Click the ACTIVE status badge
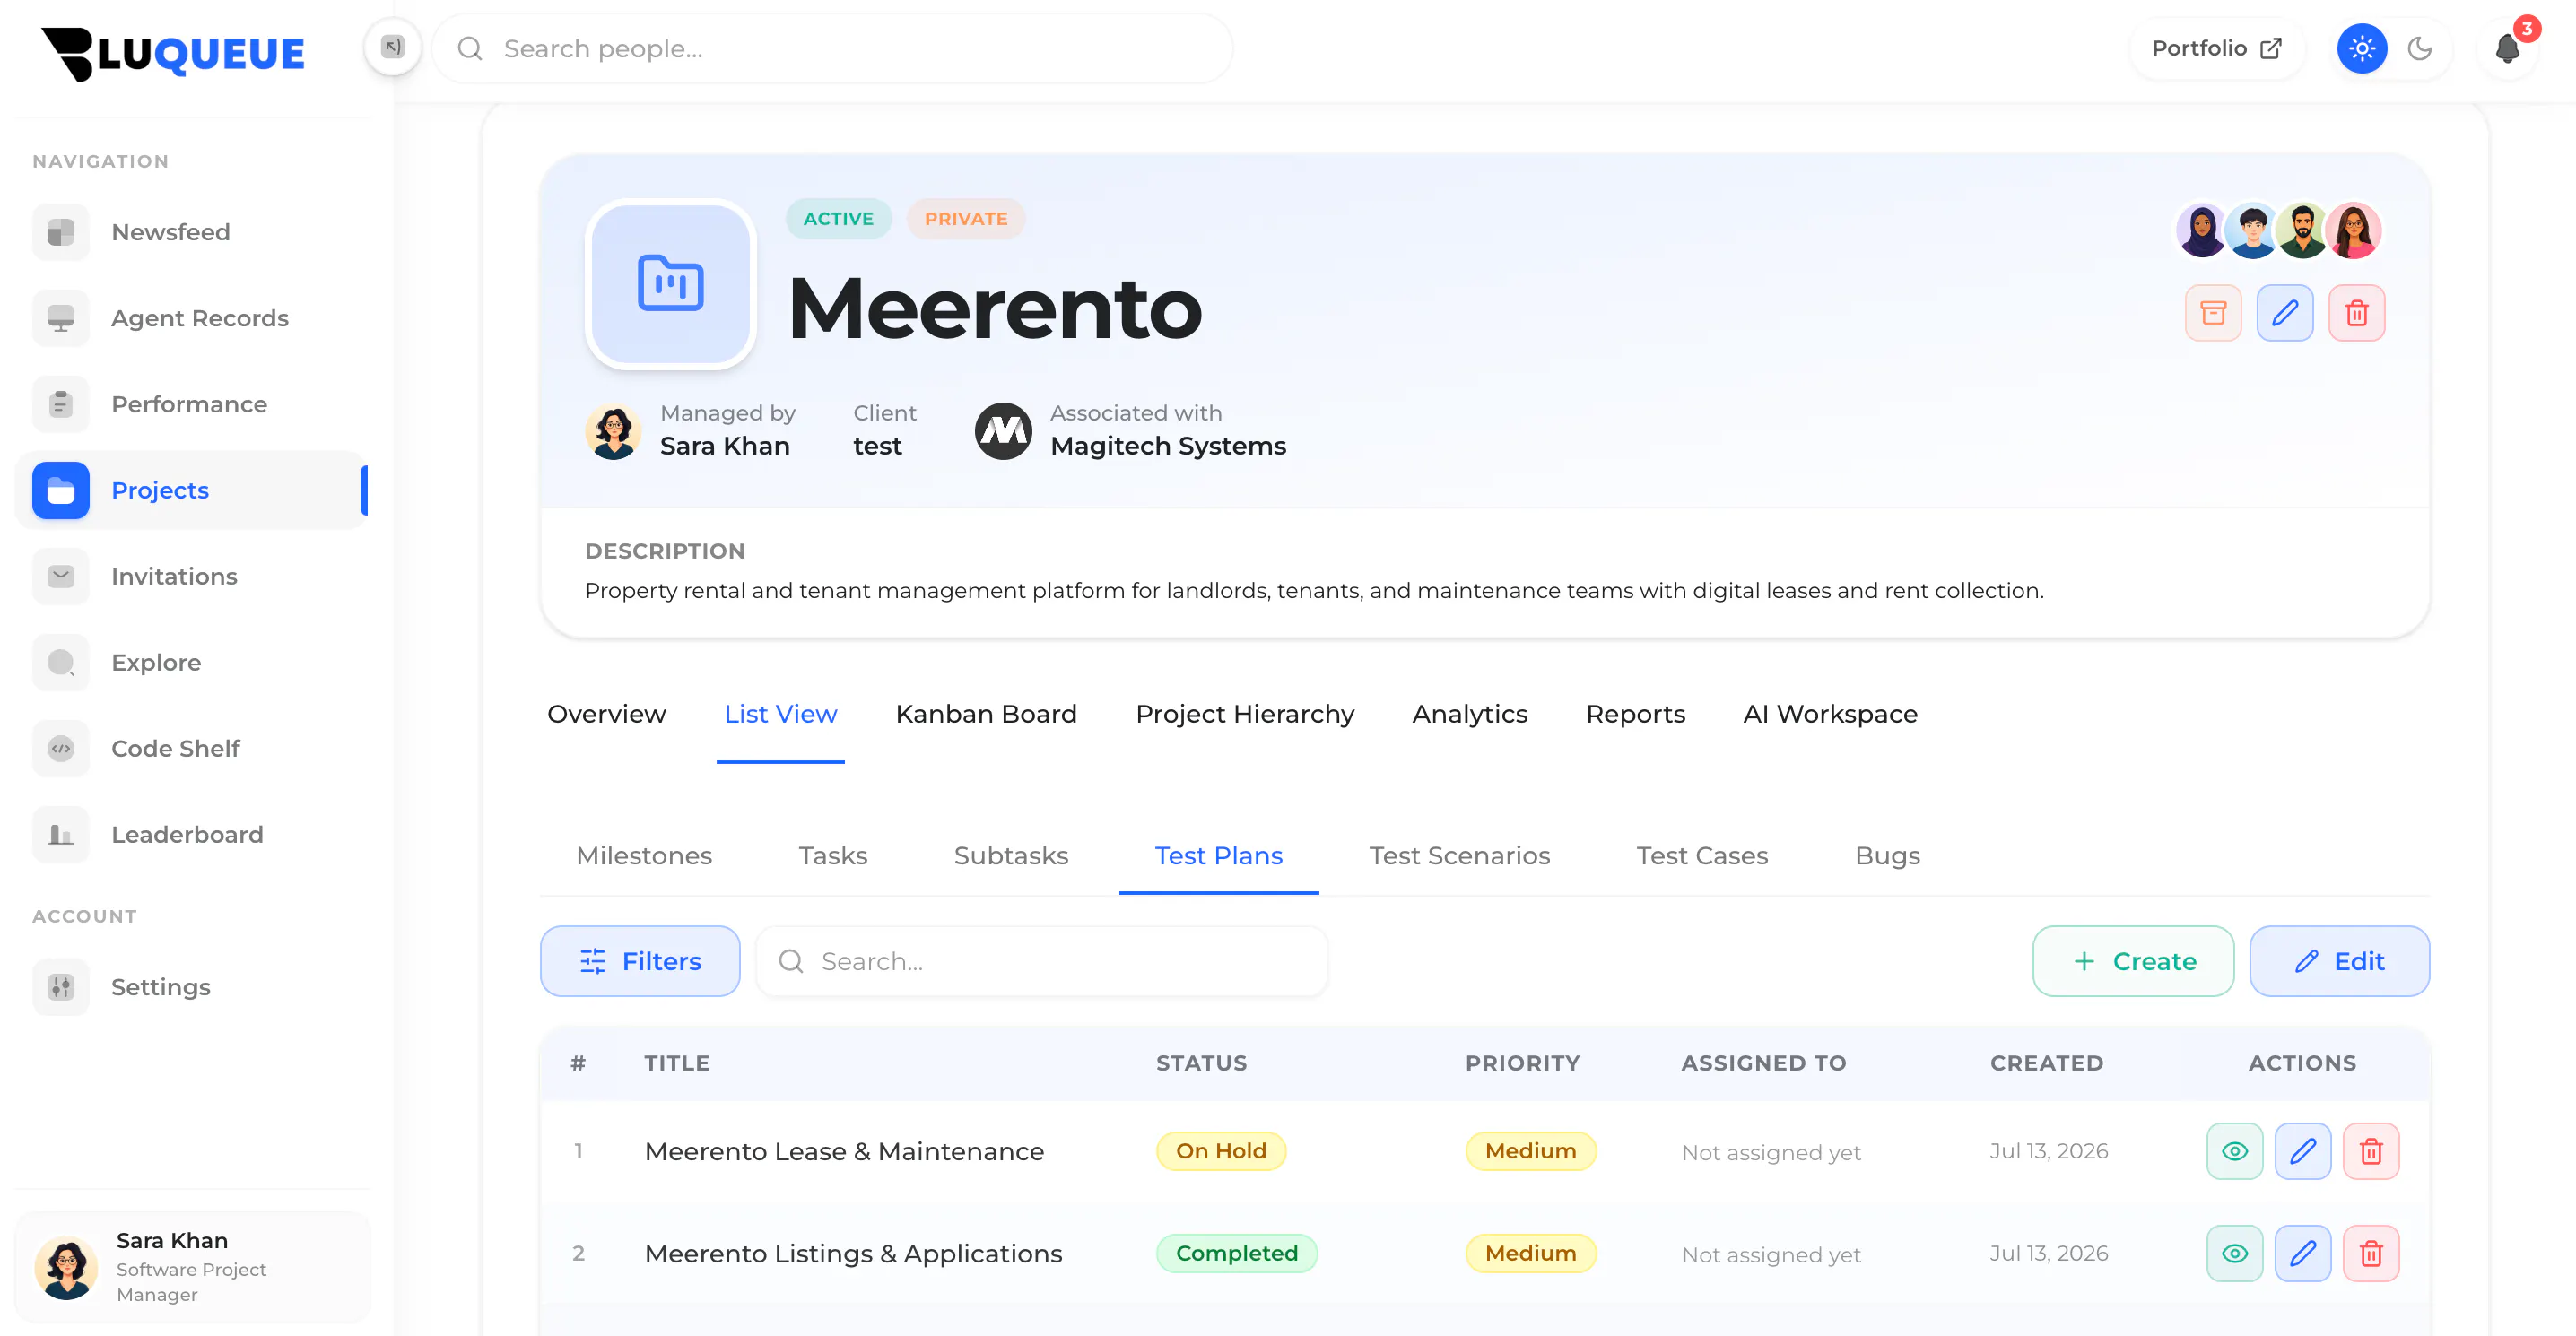Screen dimensions: 2576x1336 pyautogui.click(x=838, y=219)
